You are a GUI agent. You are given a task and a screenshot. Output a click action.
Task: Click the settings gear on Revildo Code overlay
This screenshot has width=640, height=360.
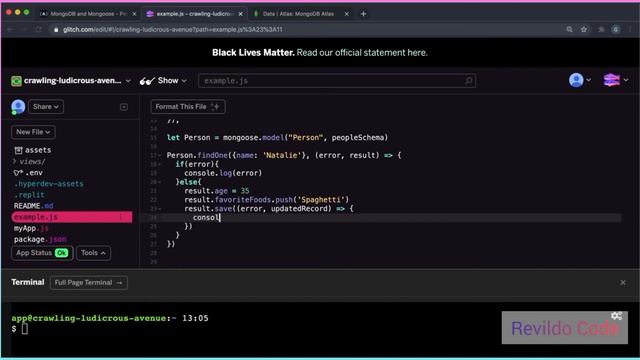[x=616, y=316]
